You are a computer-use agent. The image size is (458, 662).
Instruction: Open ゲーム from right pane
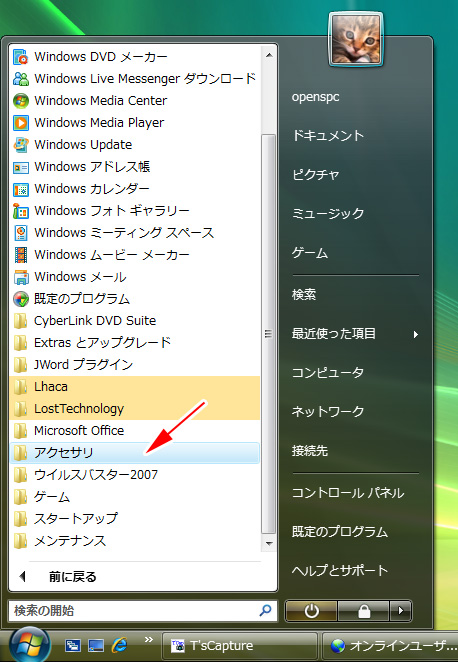(310, 253)
